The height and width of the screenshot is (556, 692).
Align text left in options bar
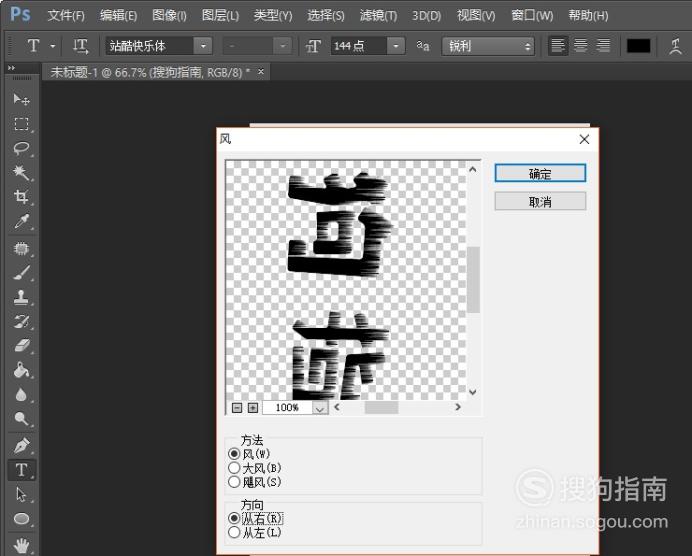(558, 45)
